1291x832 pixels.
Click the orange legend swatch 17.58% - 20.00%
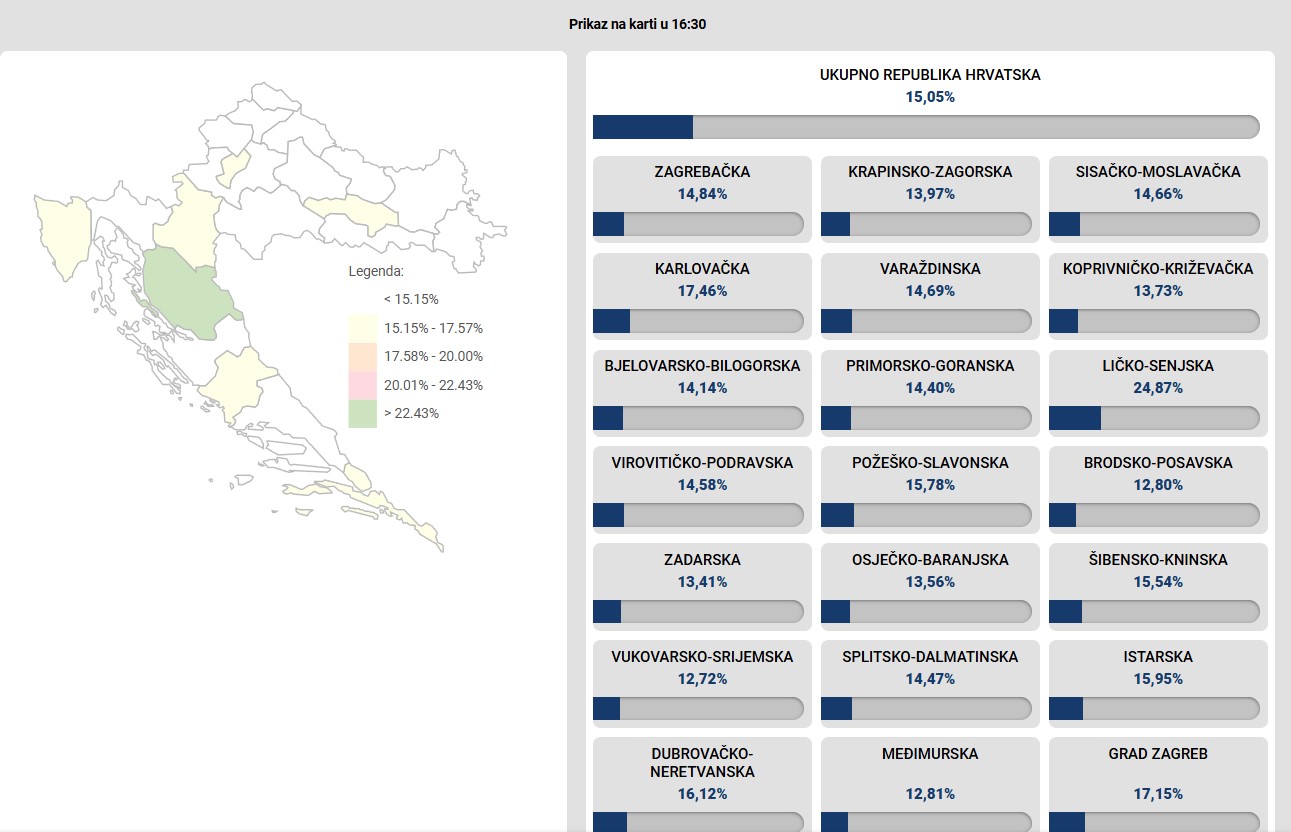coord(362,356)
